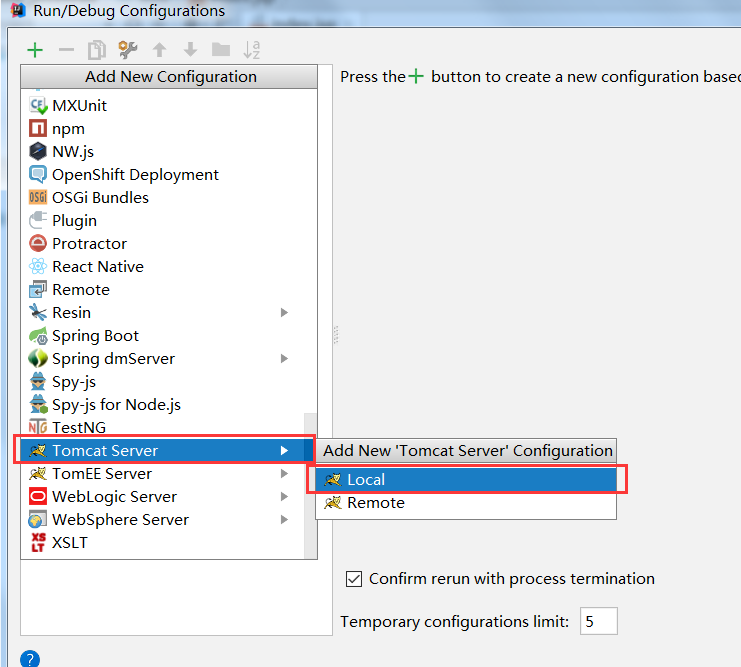Click the NW.js hexagon icon
741x667 pixels.
(38, 151)
